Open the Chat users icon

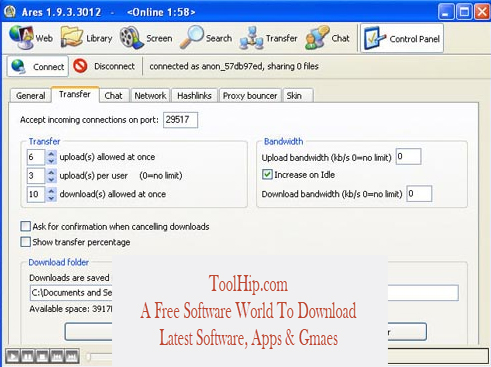(317, 38)
